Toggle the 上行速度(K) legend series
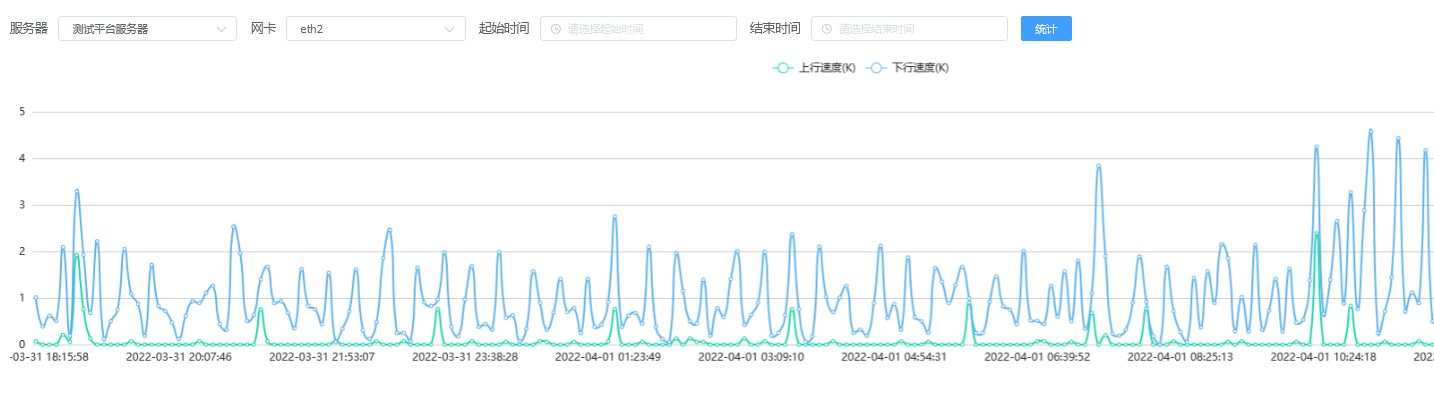The width and height of the screenshot is (1434, 399). point(814,68)
